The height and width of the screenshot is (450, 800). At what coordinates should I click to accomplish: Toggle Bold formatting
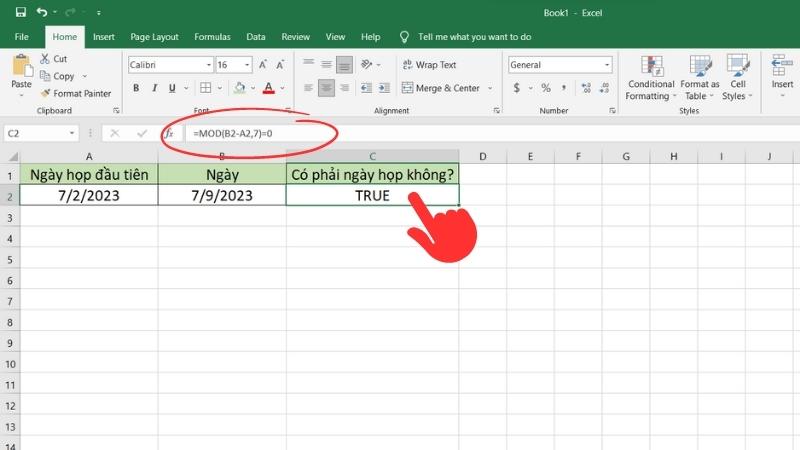135,88
